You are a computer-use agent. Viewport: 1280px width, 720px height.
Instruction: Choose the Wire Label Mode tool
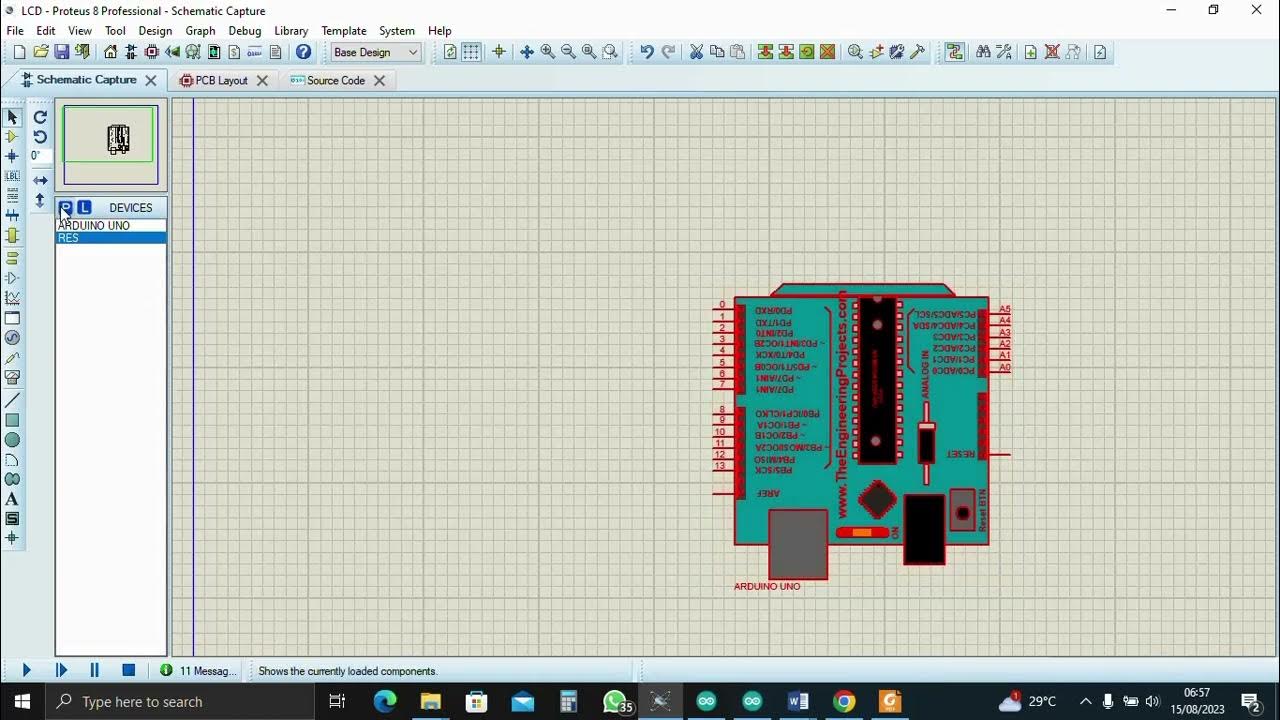(12, 176)
